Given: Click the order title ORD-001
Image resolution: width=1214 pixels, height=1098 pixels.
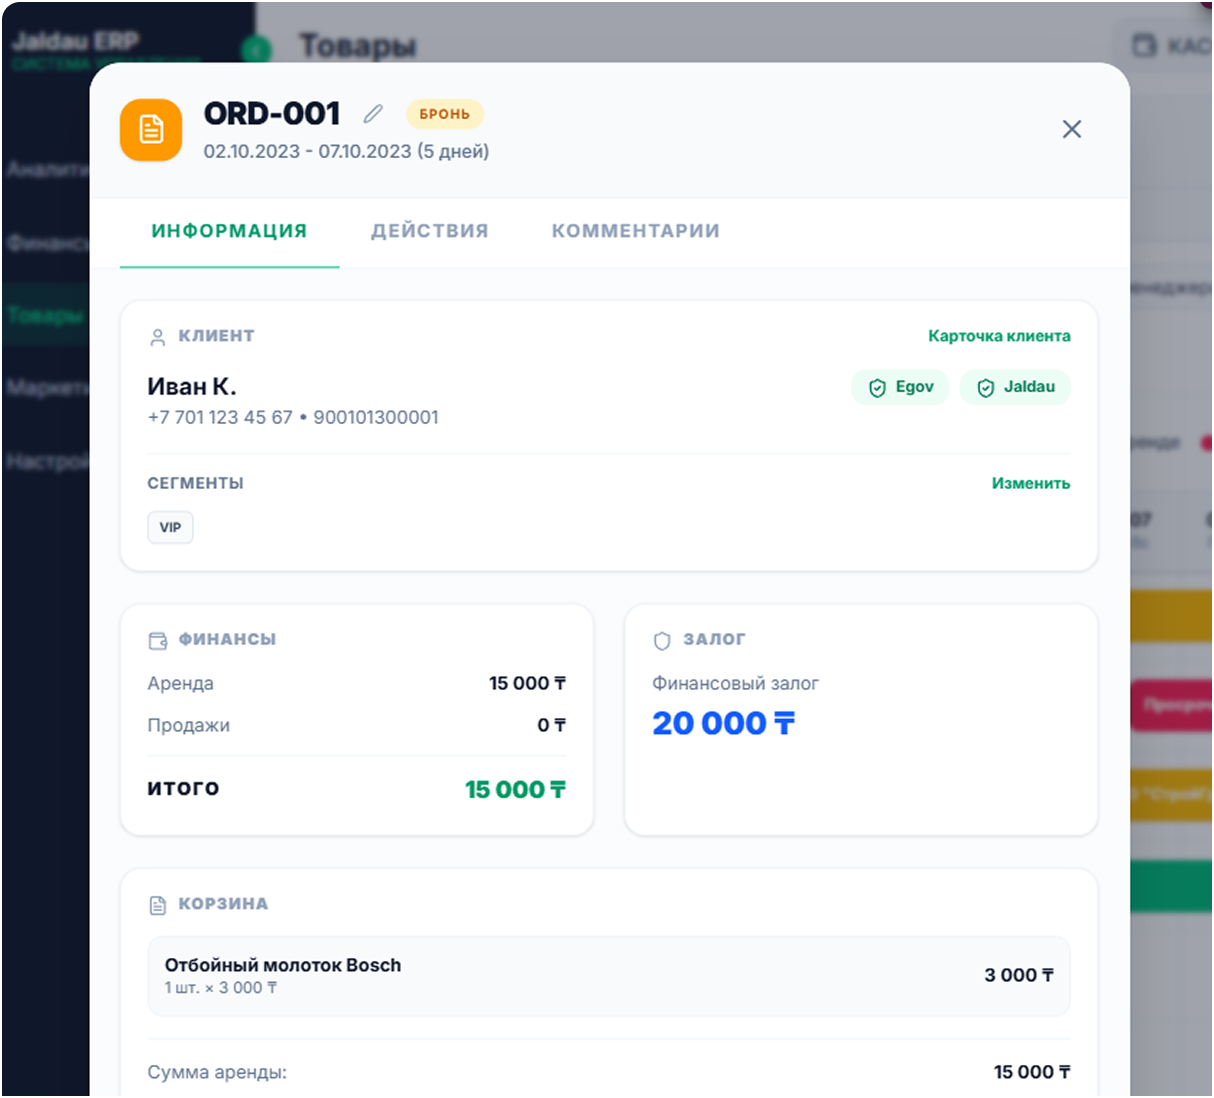Looking at the screenshot, I should pos(272,114).
